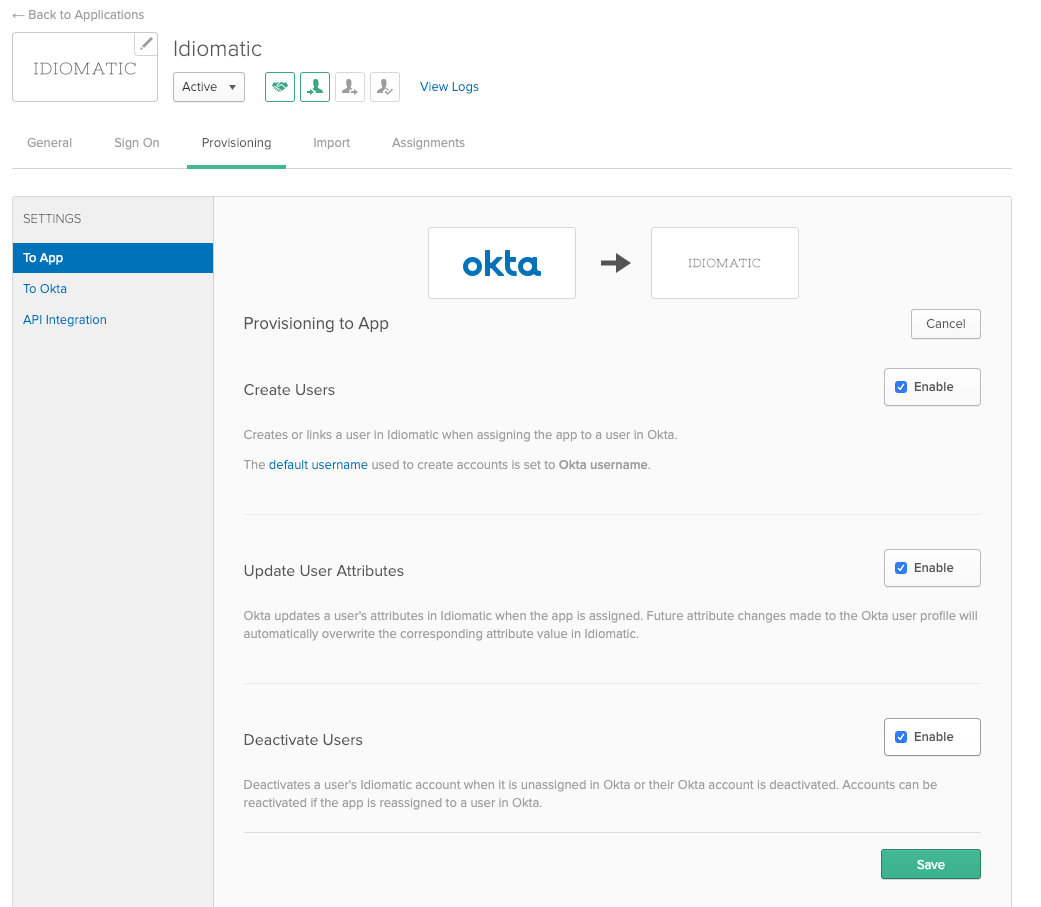
Task: Toggle the Create Users Enable checkbox
Action: [x=901, y=387]
